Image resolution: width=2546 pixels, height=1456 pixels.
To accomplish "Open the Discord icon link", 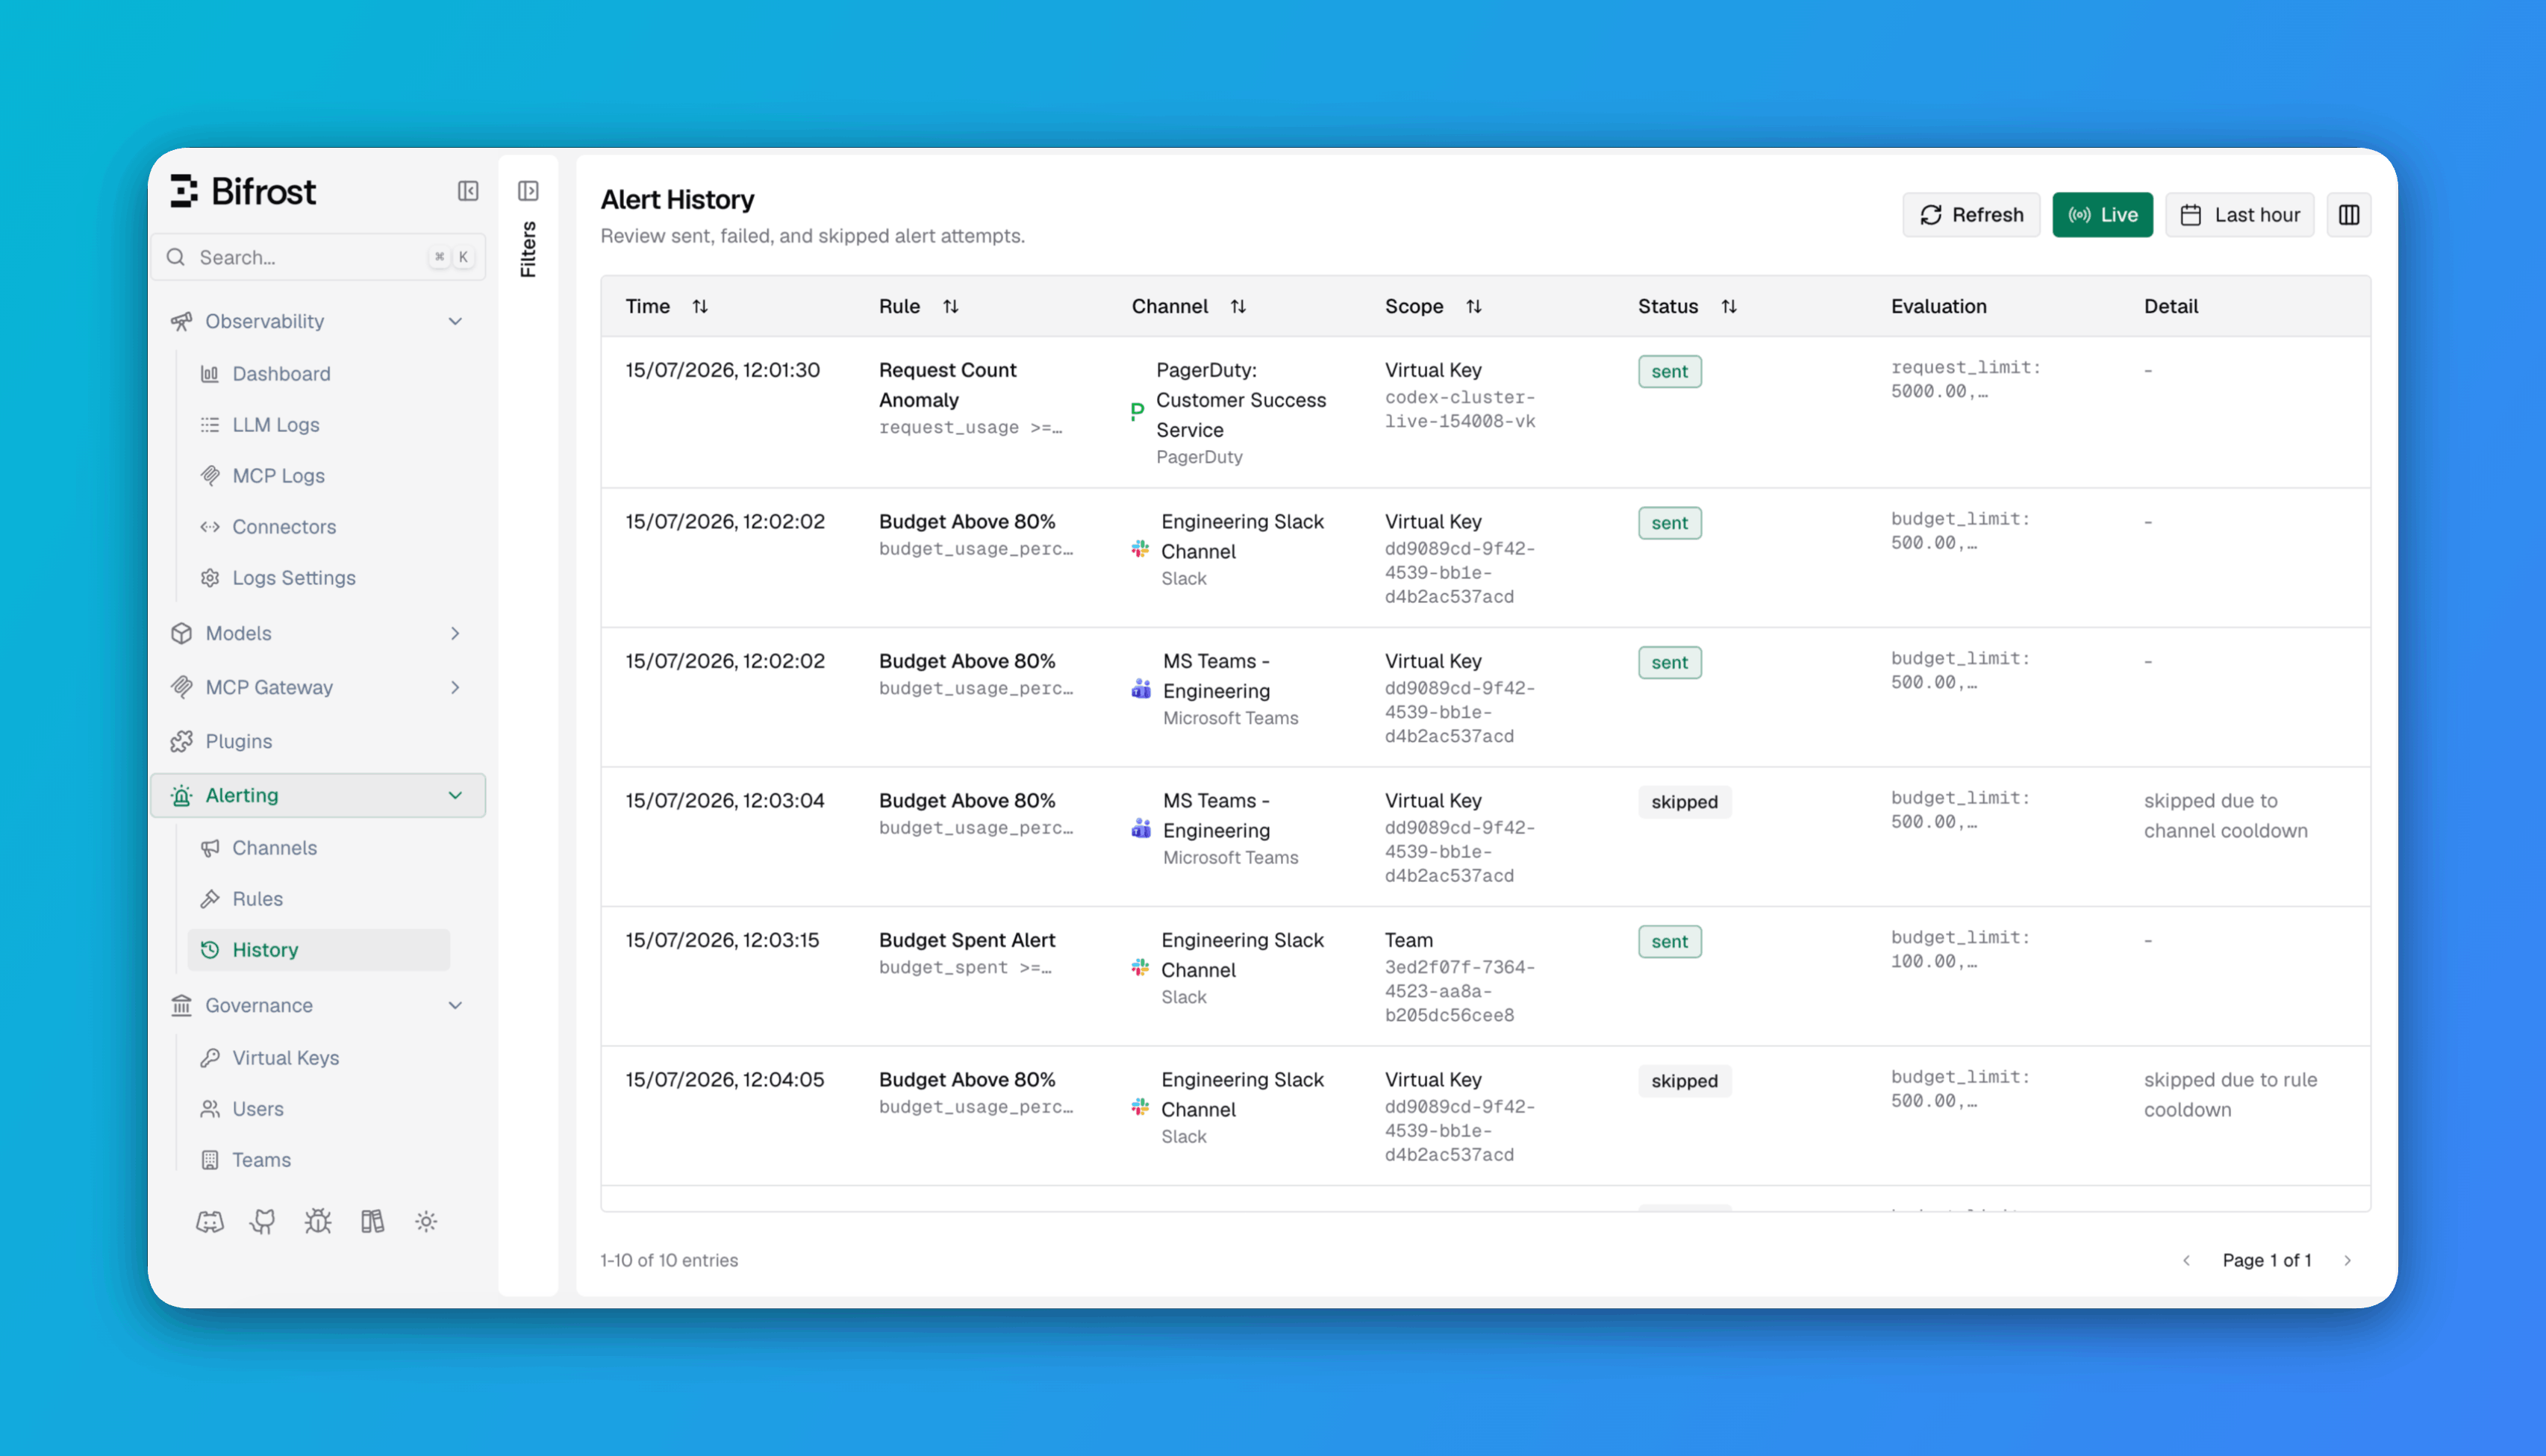I will point(210,1222).
